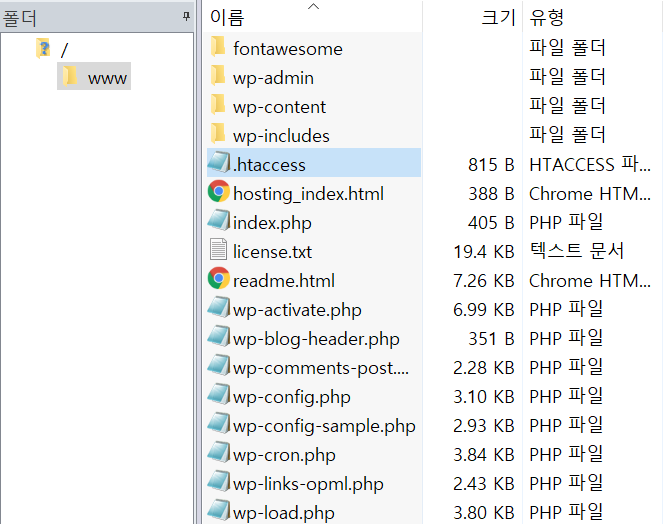Click the wp-includes folder icon
This screenshot has height=524, width=665.
tap(218, 134)
